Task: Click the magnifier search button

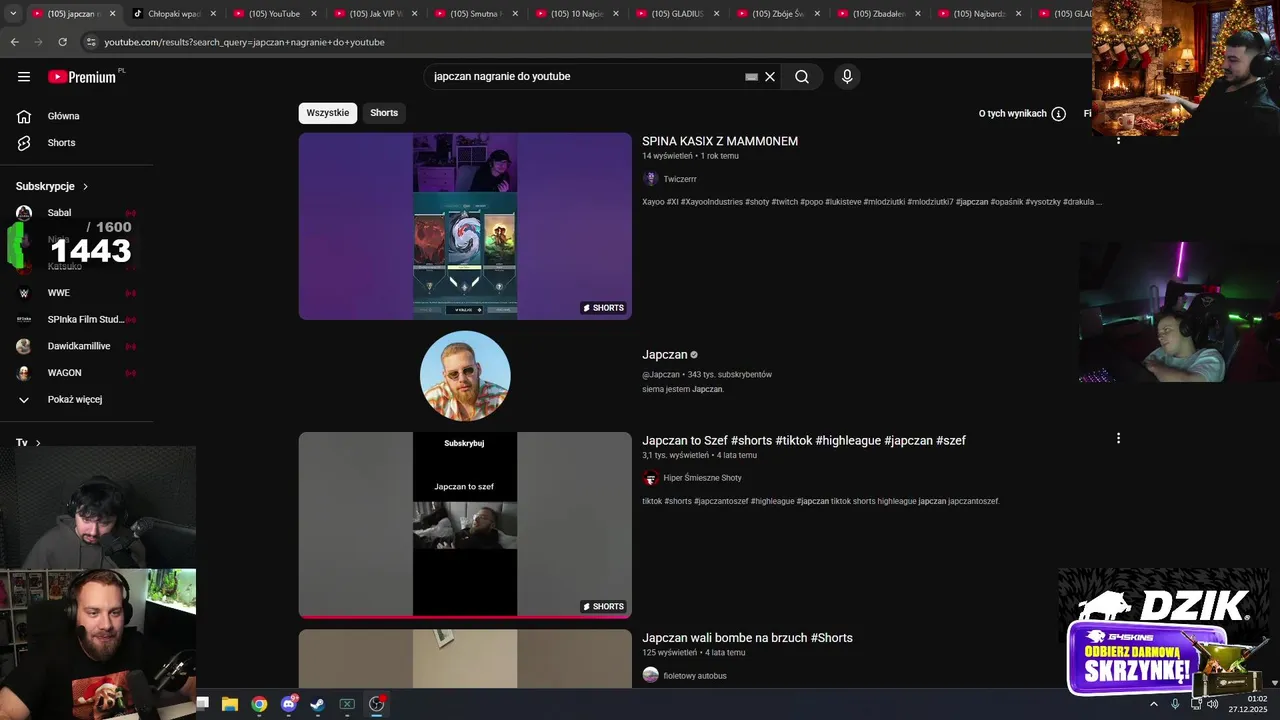Action: click(x=802, y=77)
